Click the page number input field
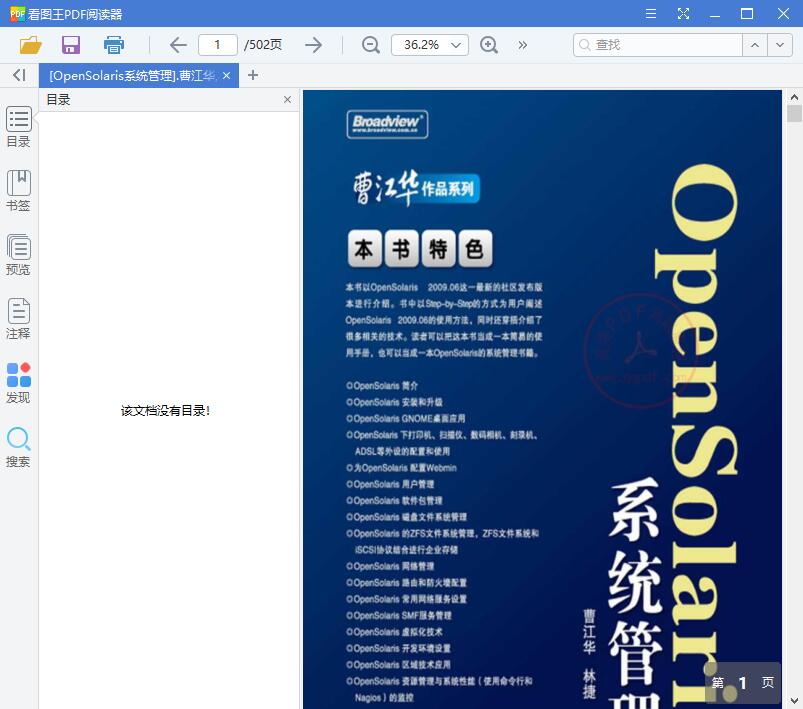 pos(218,45)
